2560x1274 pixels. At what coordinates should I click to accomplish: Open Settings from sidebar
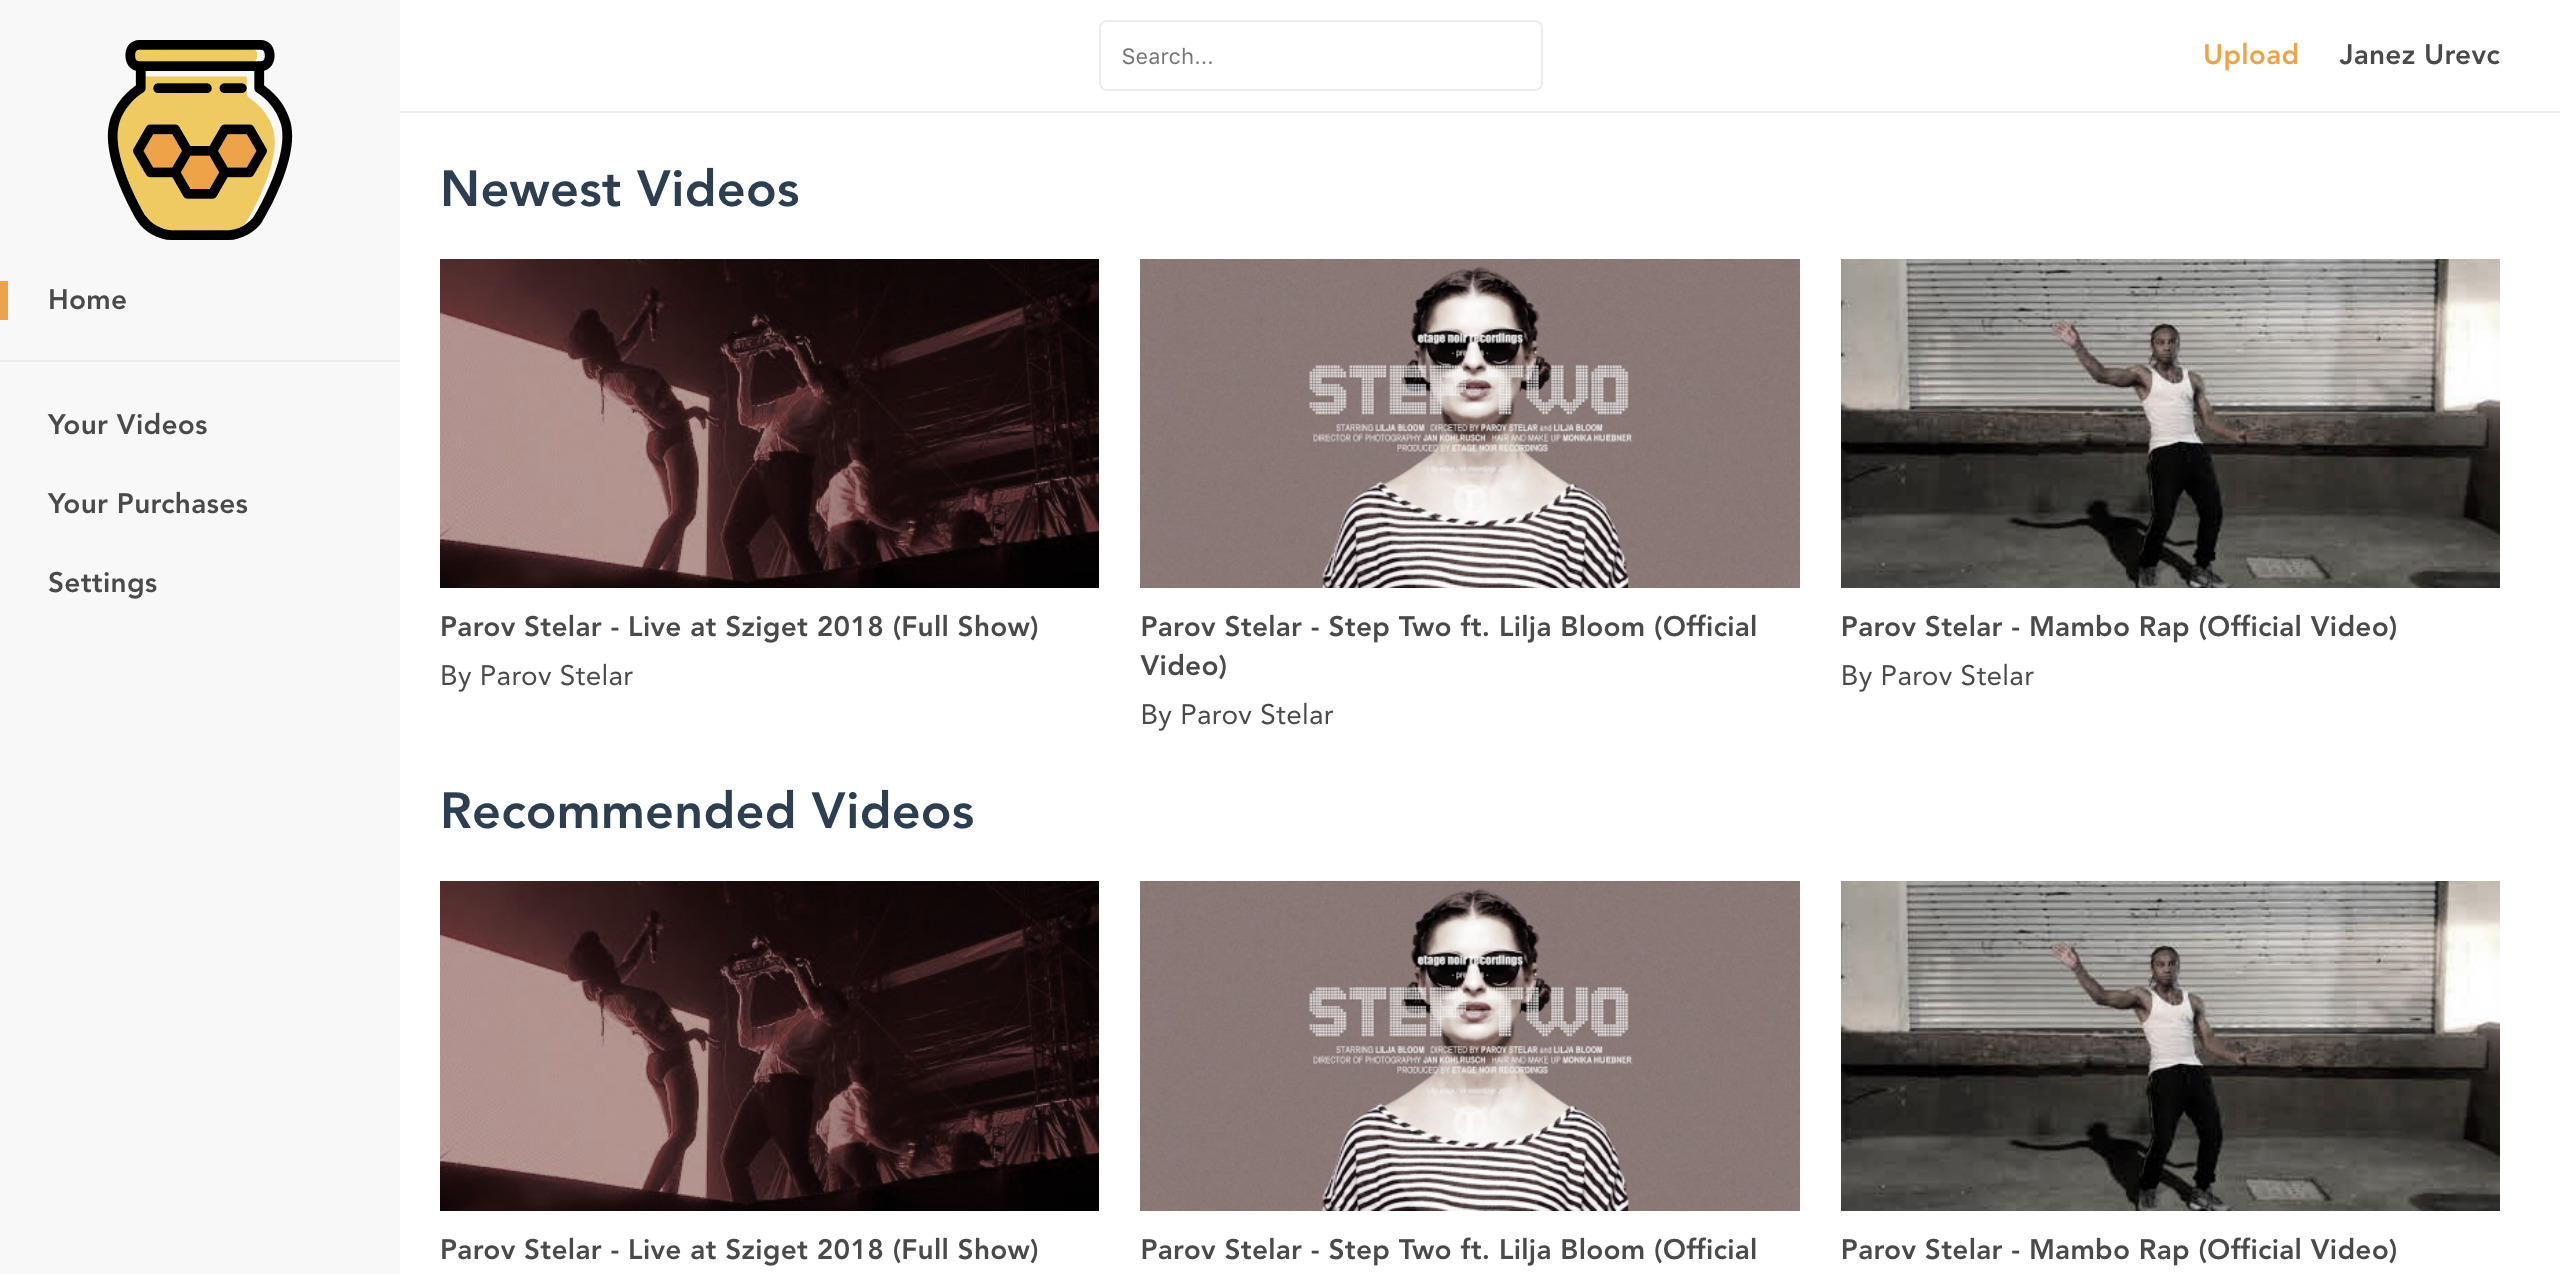(x=102, y=582)
